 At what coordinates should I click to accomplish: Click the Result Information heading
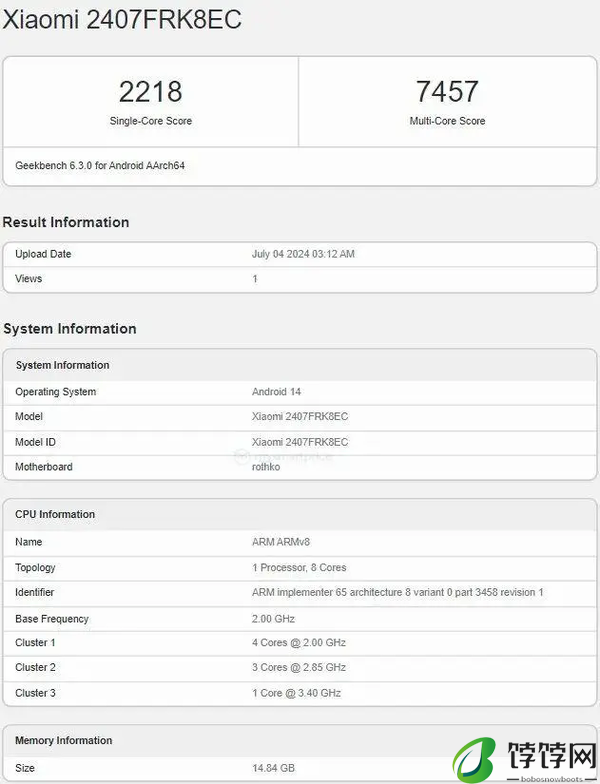66,222
